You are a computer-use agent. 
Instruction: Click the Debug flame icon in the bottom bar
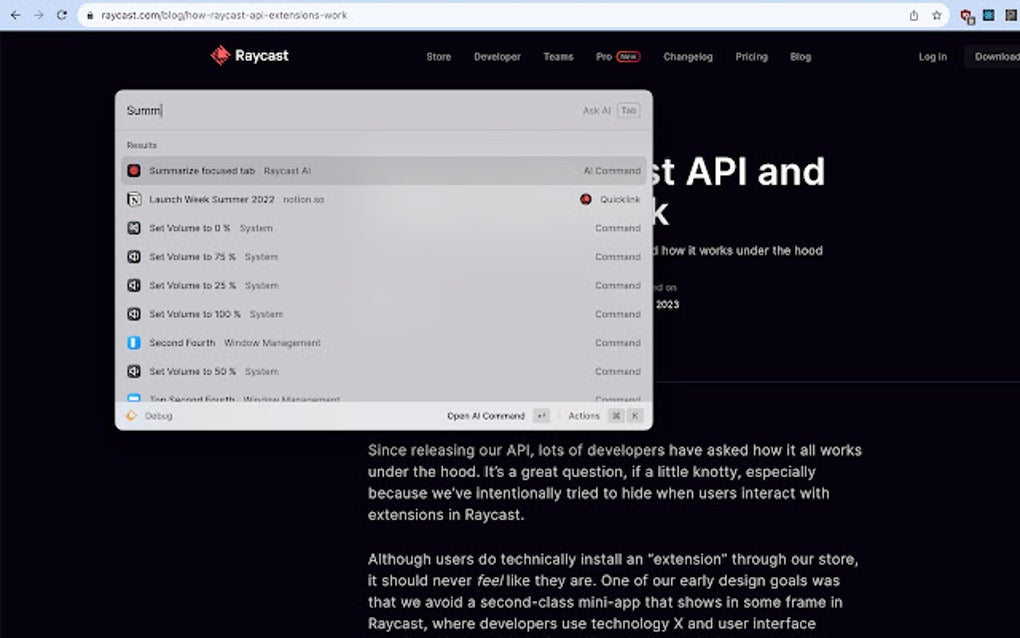click(131, 415)
